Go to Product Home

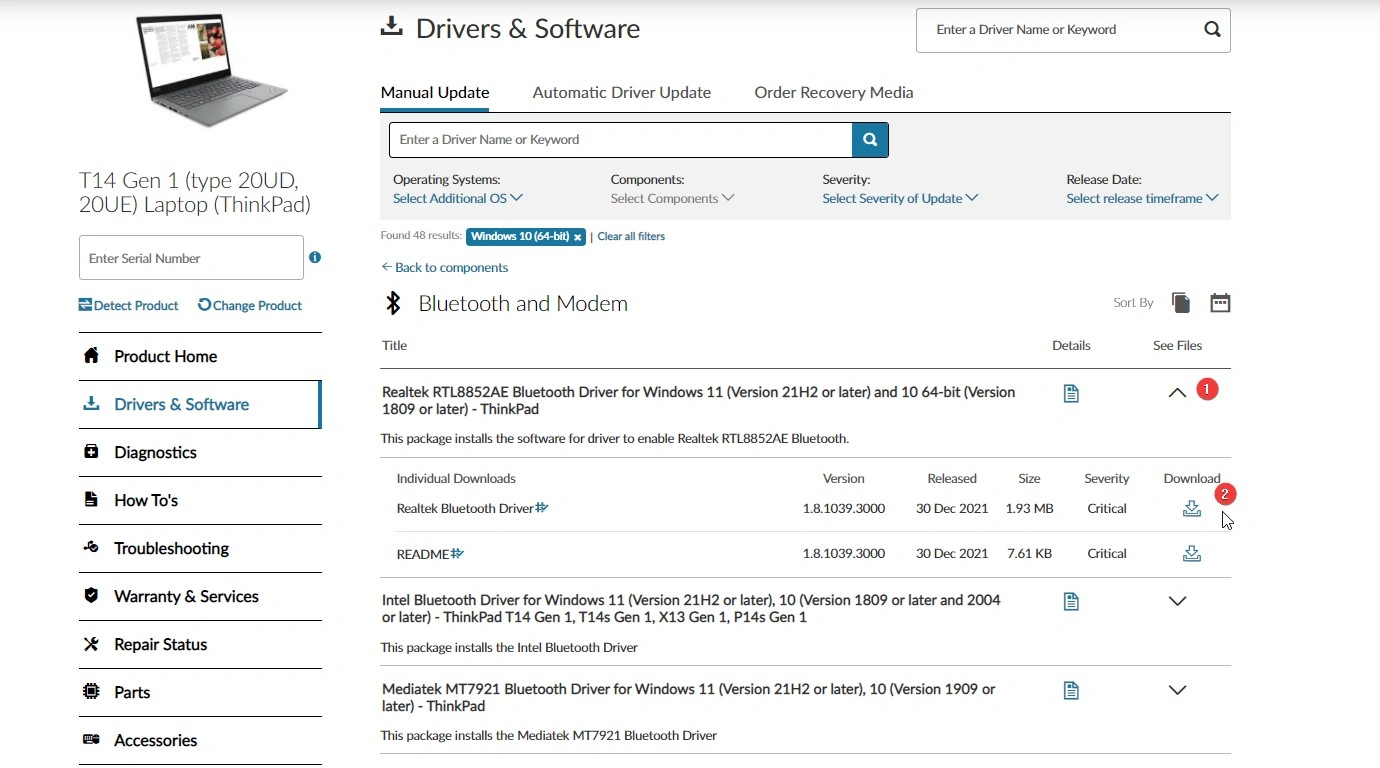point(200,356)
